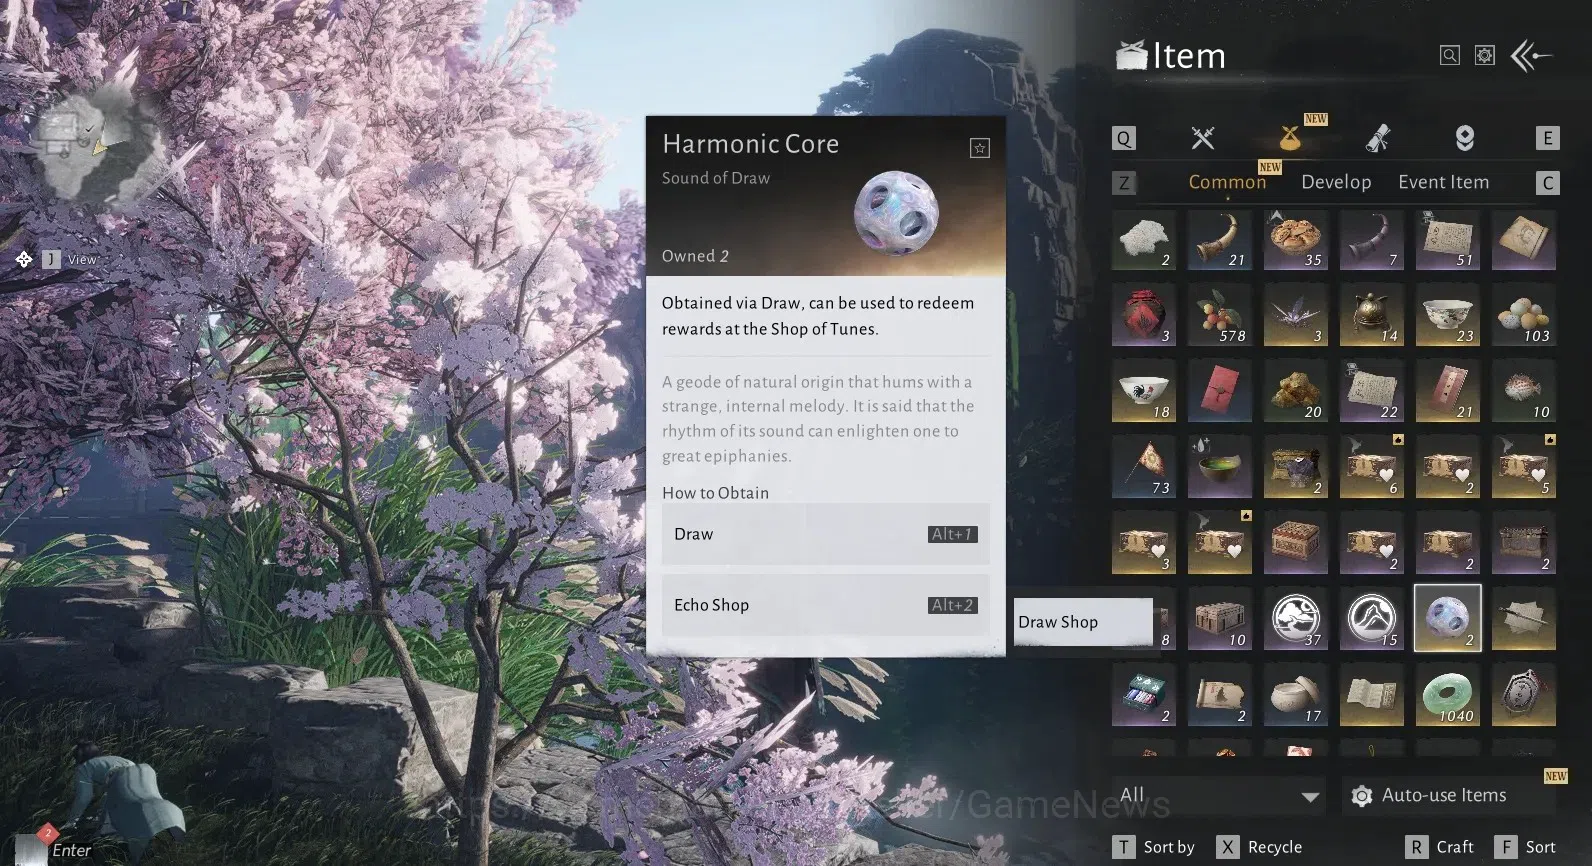Expand the All filter dropdown
The height and width of the screenshot is (866, 1592).
coord(1218,796)
